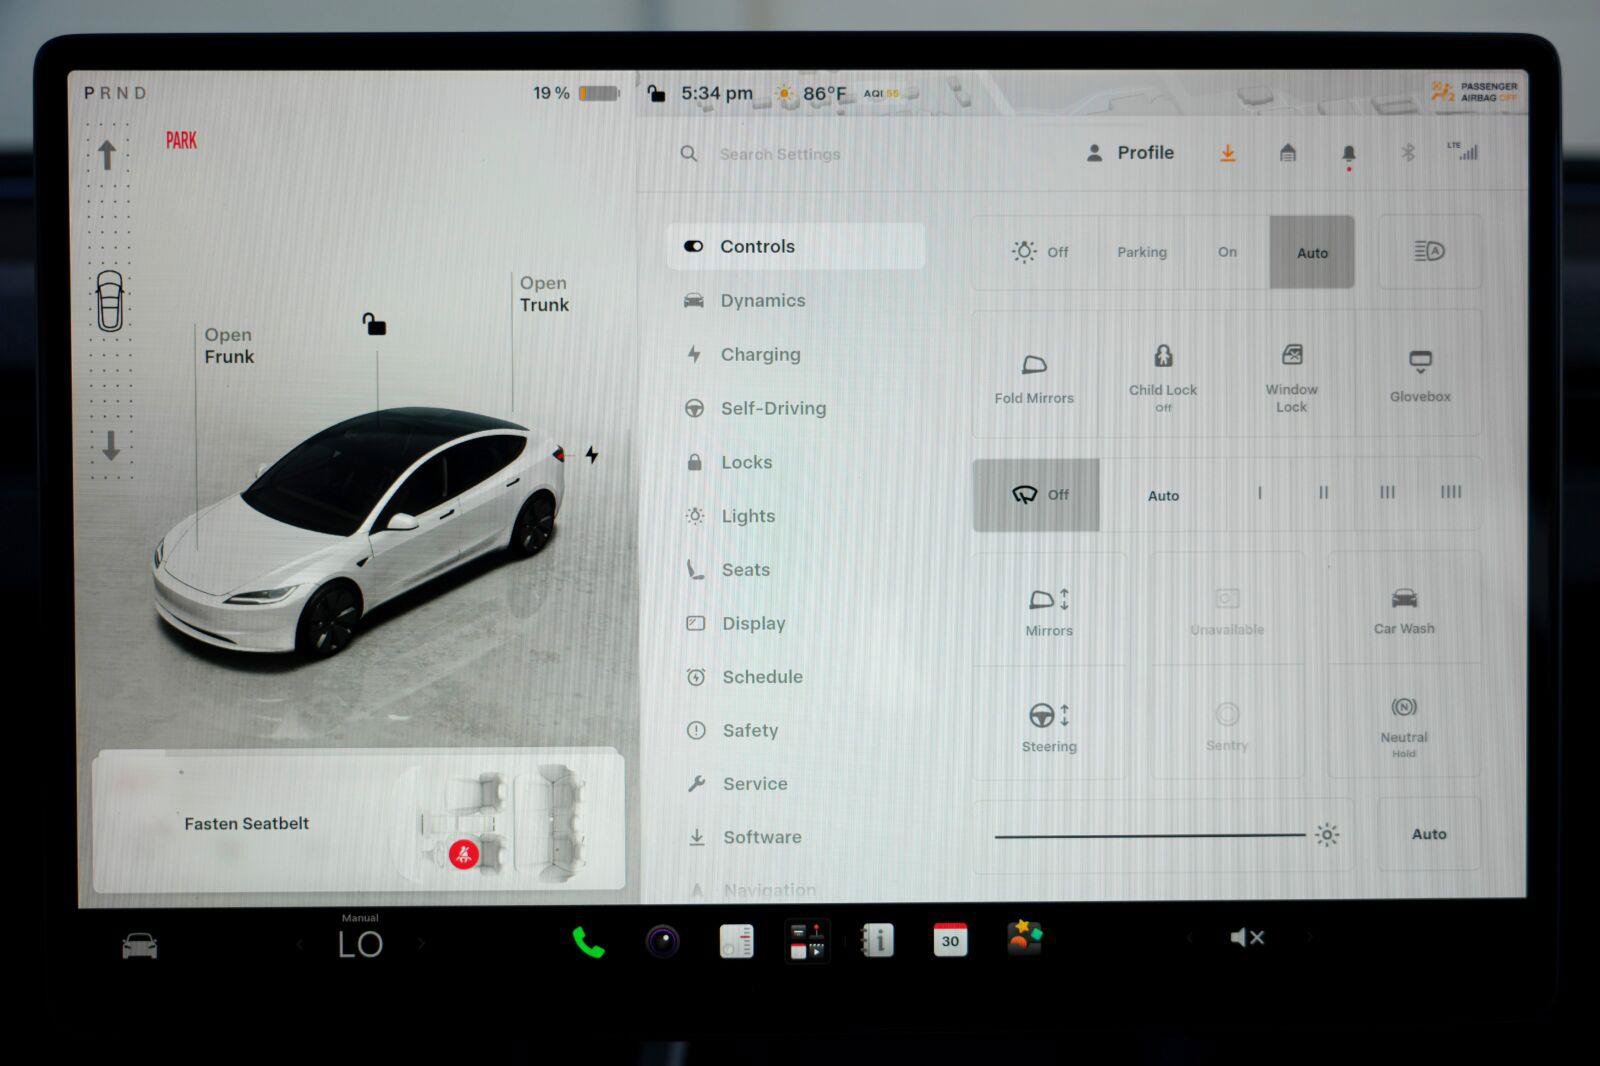Open the software download arrow icon
Screen dimensions: 1600x1066
pyautogui.click(x=1227, y=153)
